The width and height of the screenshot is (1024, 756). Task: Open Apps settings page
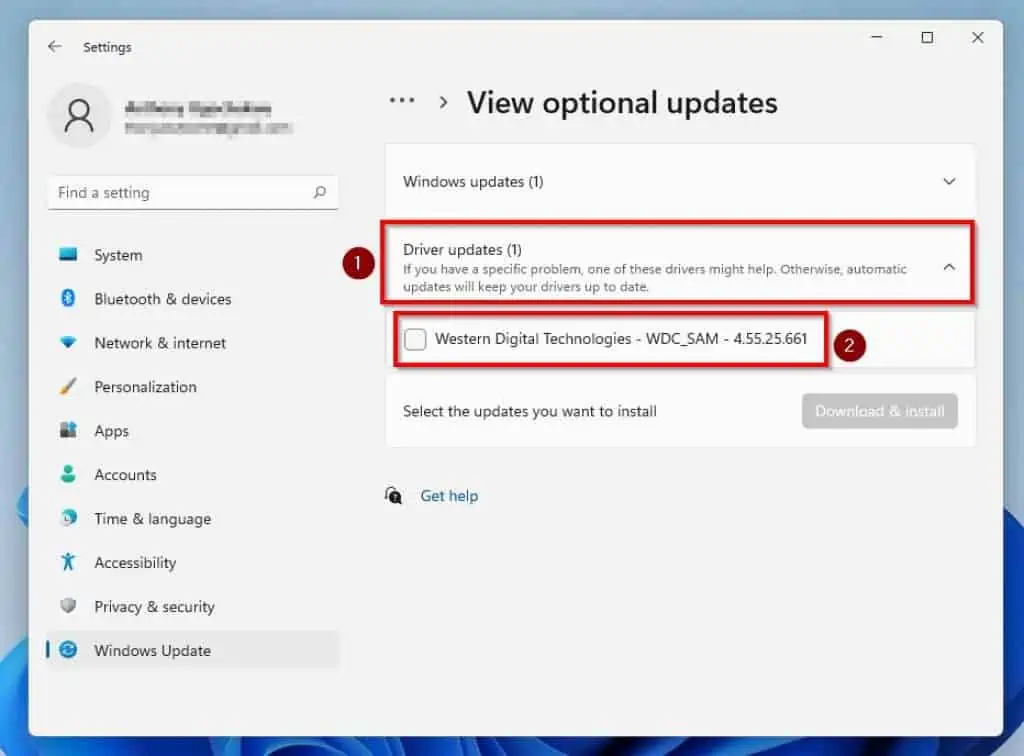pyautogui.click(x=193, y=431)
